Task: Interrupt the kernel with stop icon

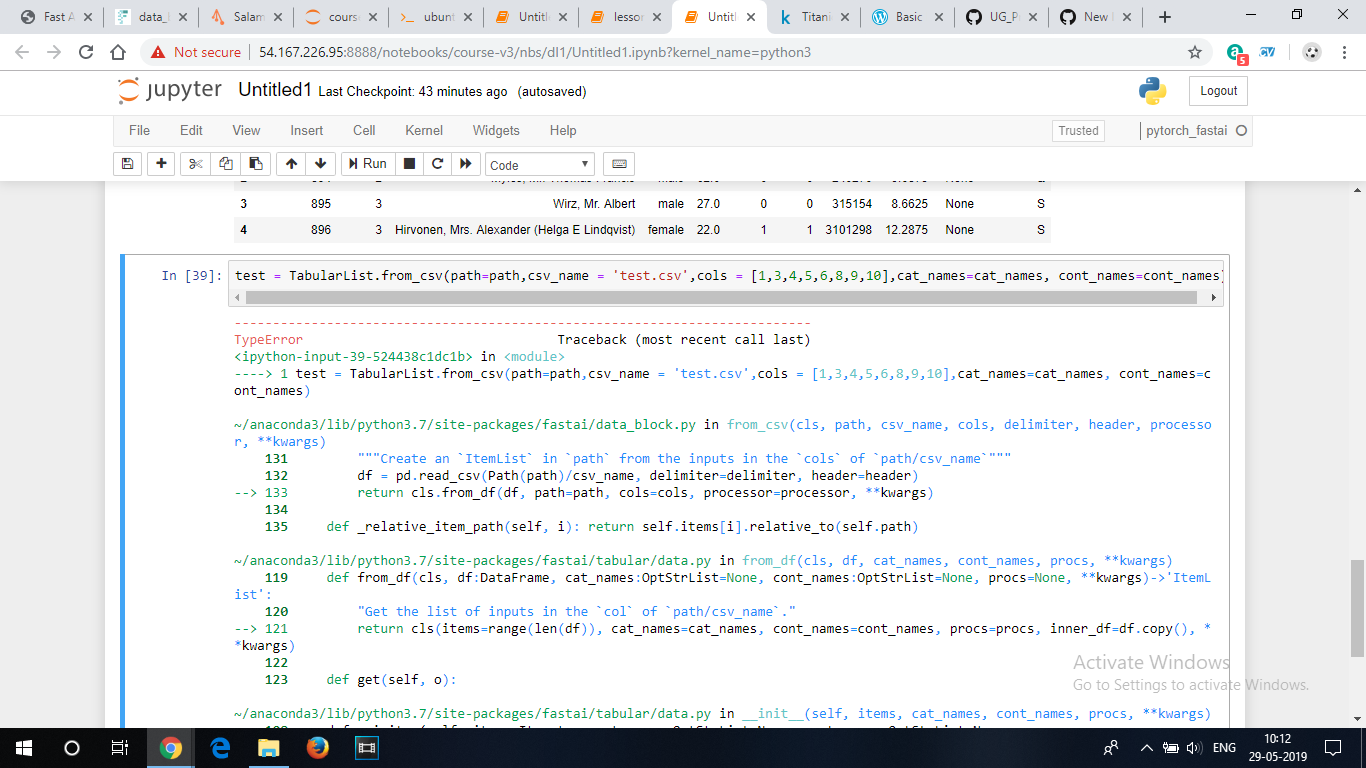Action: [409, 163]
